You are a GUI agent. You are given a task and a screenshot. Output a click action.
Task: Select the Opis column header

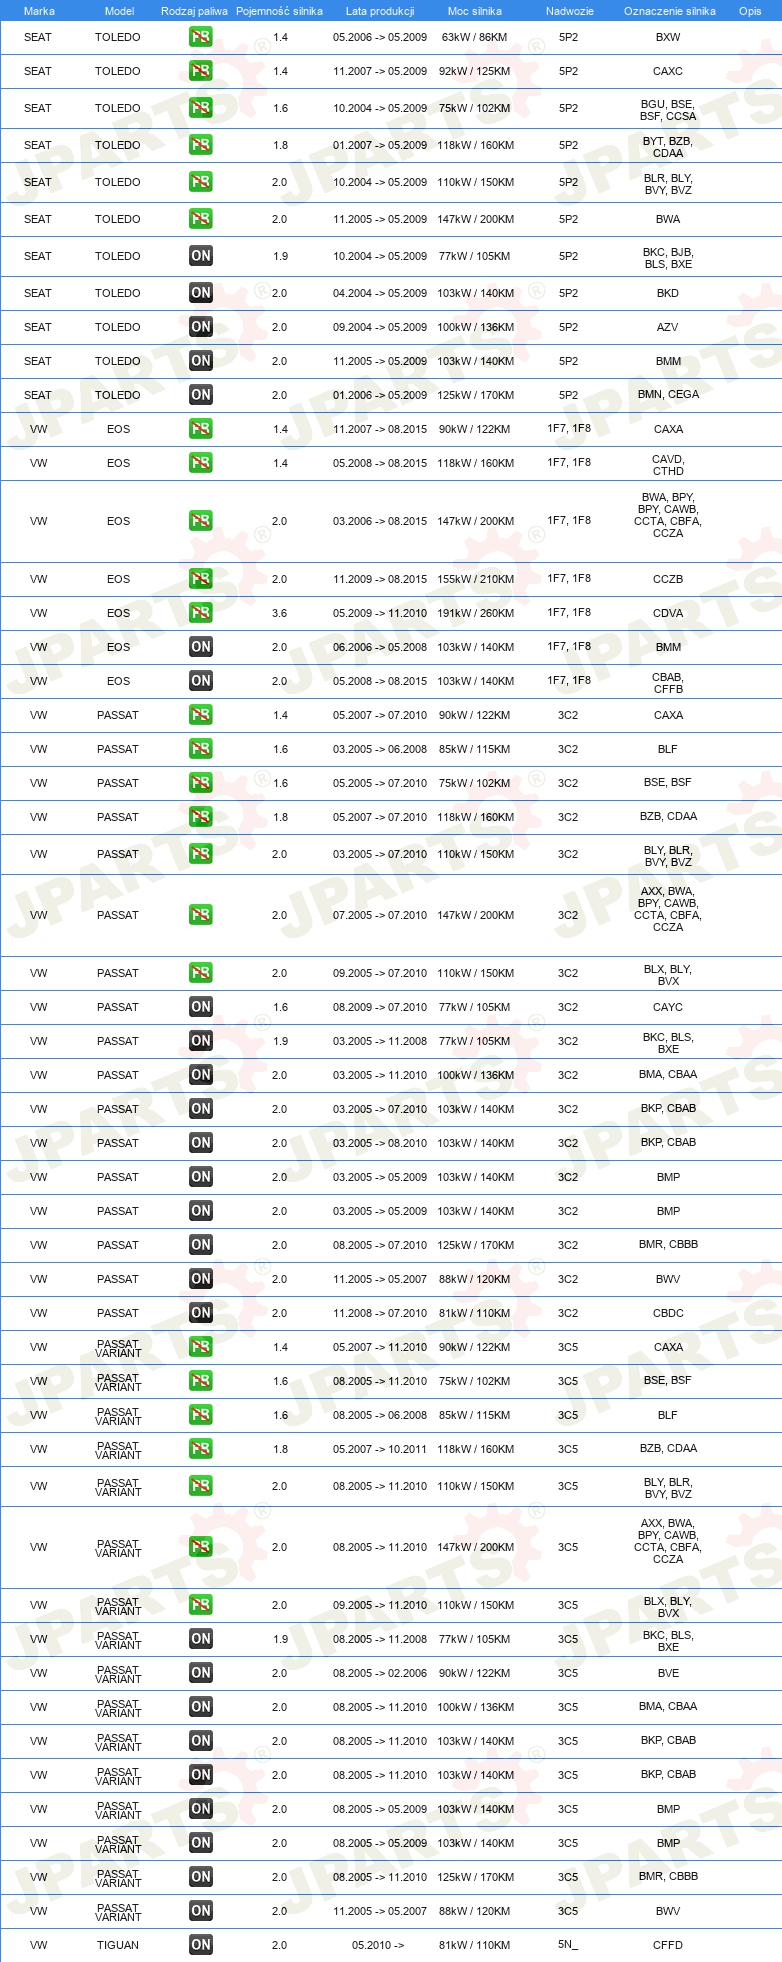(750, 11)
